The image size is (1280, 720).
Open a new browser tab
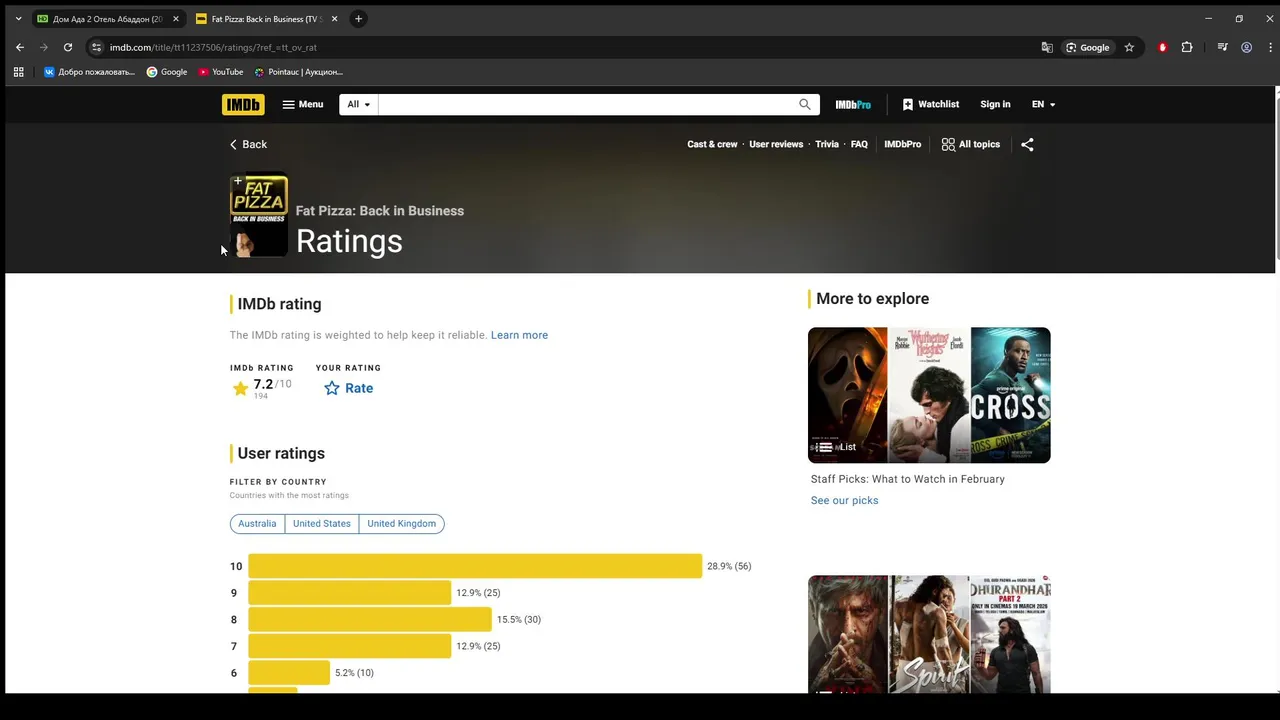pos(358,19)
